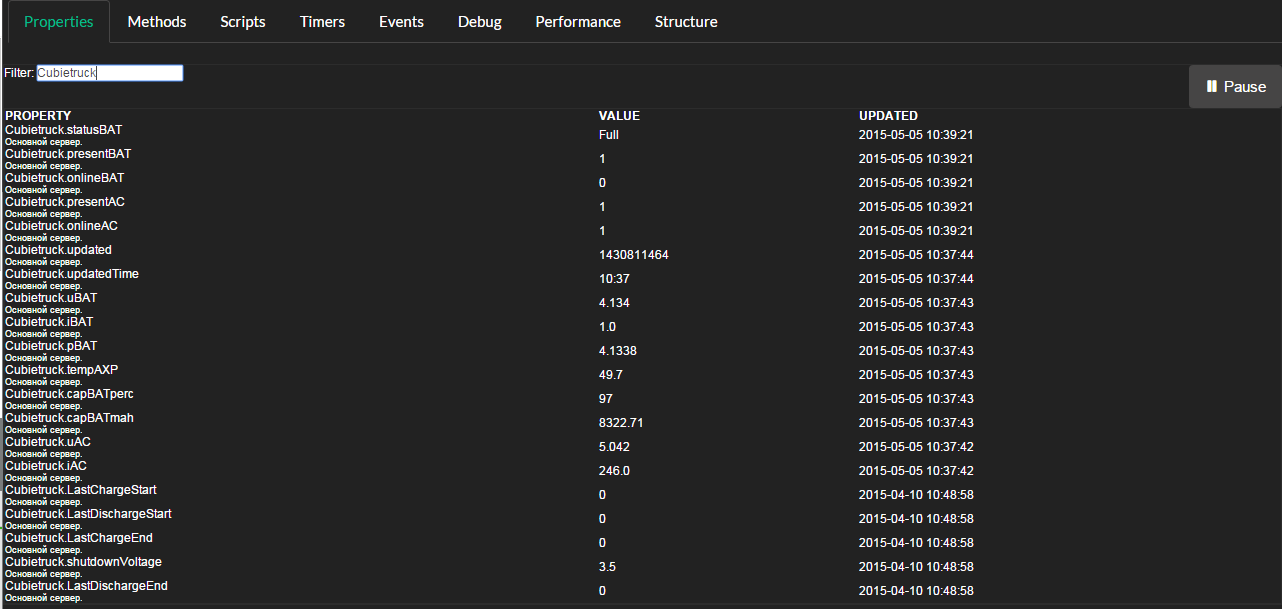Select the Properties tab
Viewport: 1282px width, 609px height.
click(59, 22)
